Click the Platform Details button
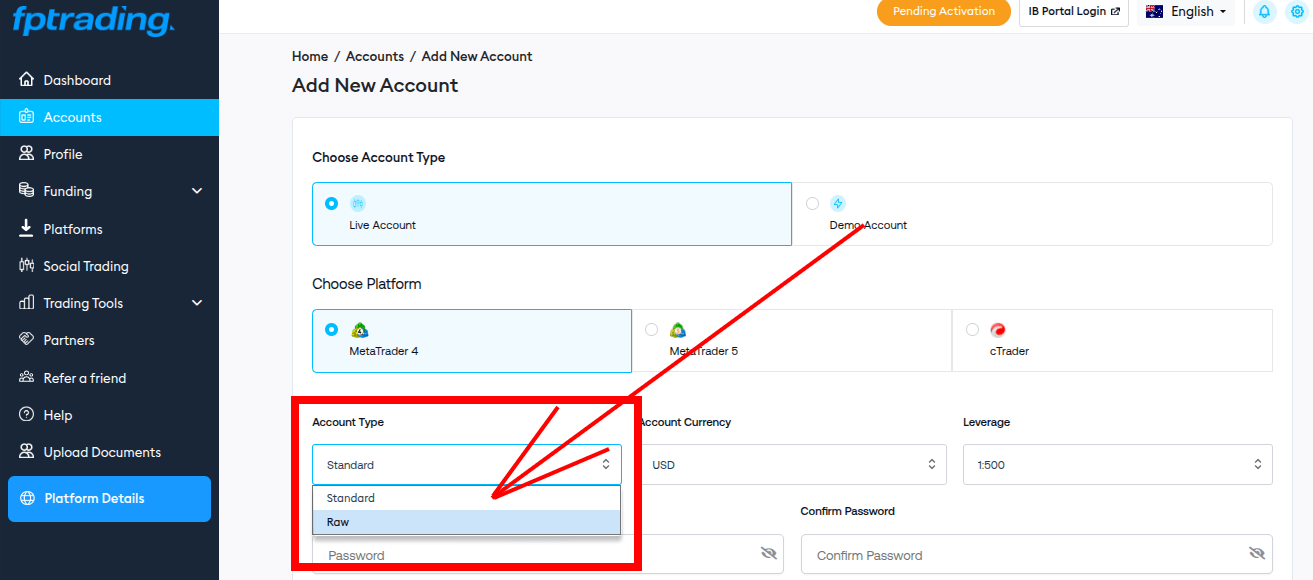This screenshot has width=1313, height=580. pos(109,498)
